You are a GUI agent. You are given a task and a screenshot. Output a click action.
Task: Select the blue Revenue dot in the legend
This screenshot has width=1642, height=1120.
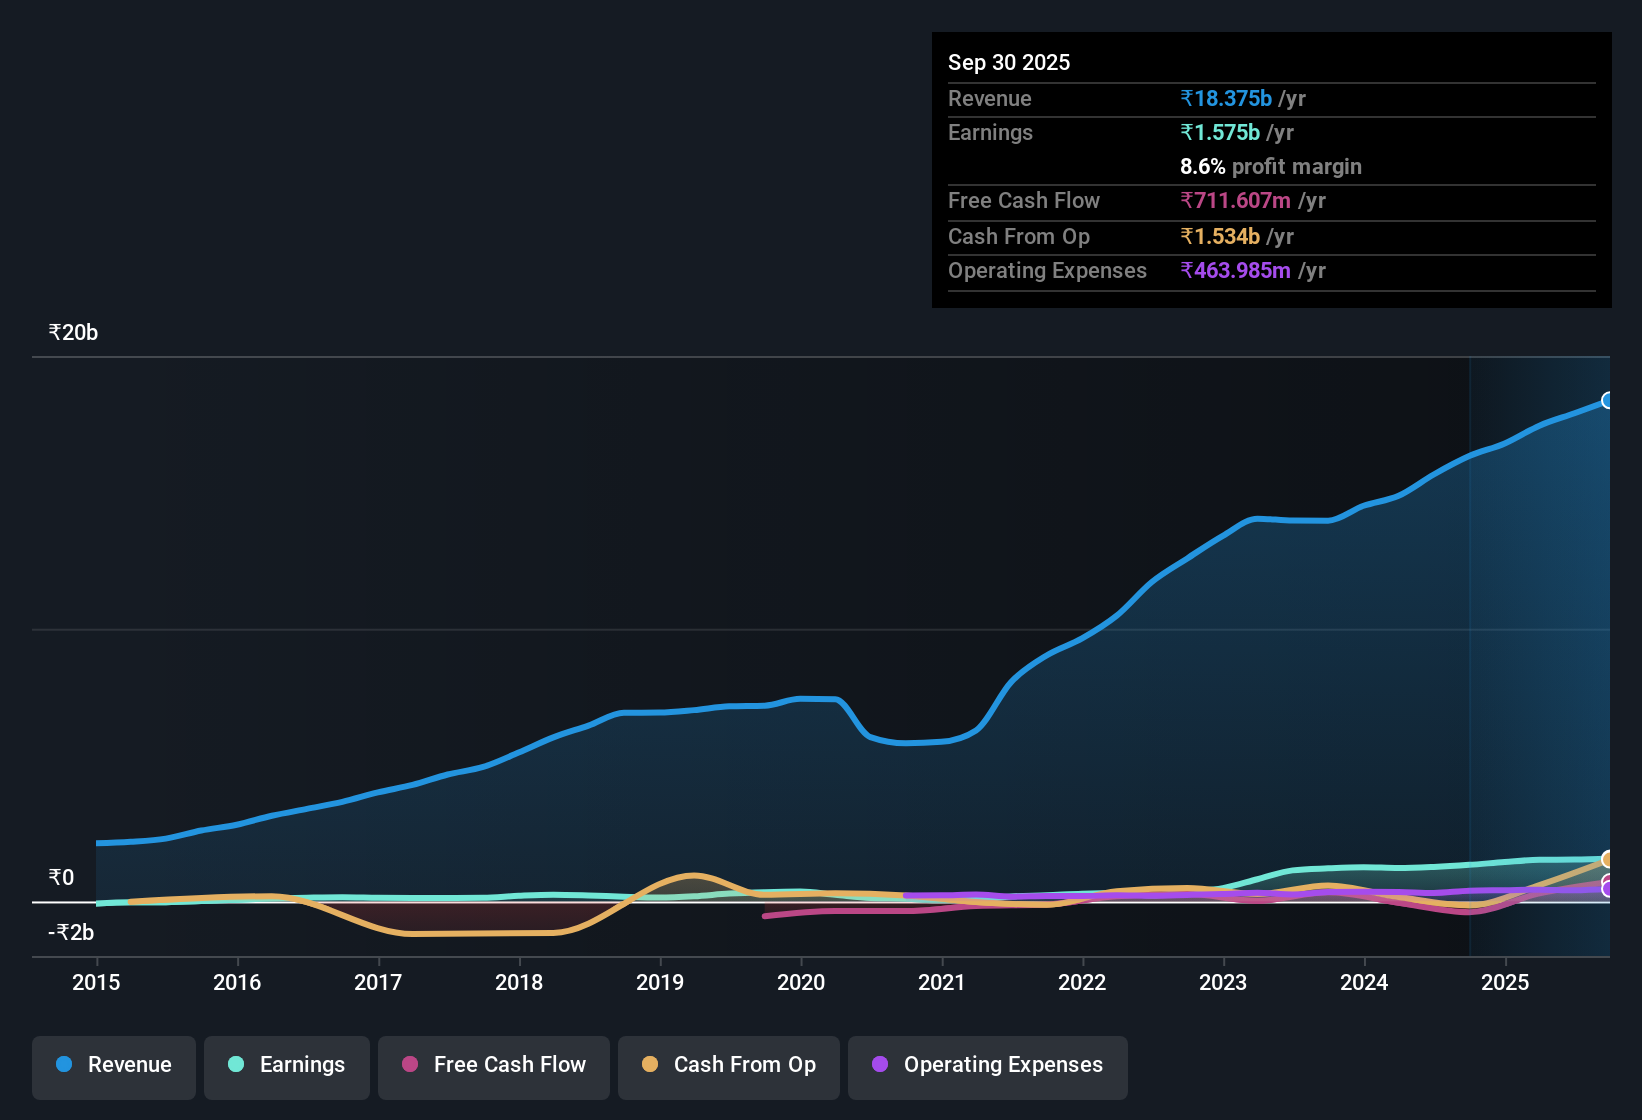[63, 1065]
